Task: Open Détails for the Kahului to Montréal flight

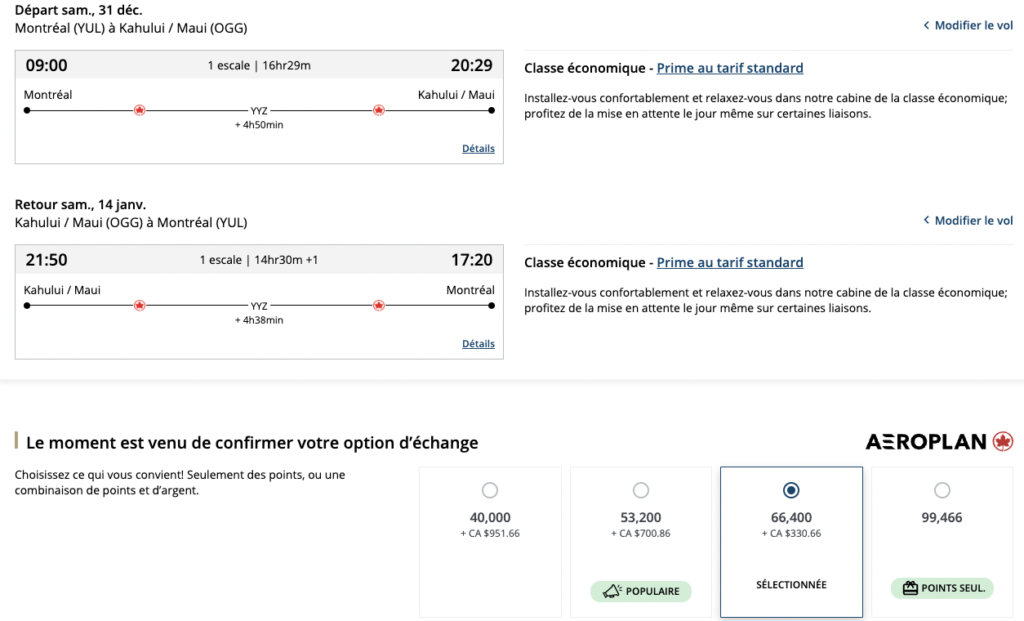Action: point(478,344)
